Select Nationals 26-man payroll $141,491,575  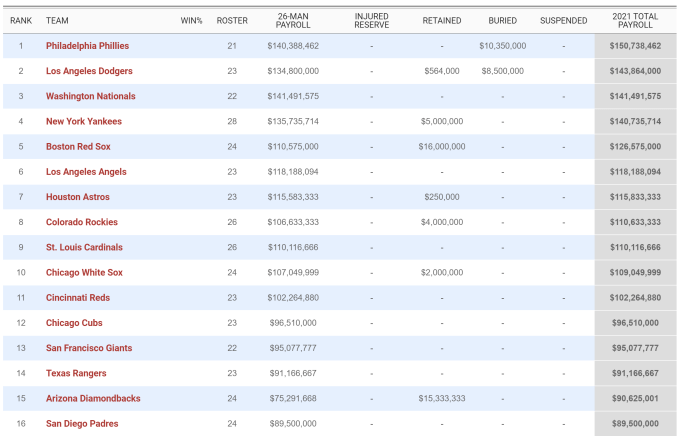293,96
